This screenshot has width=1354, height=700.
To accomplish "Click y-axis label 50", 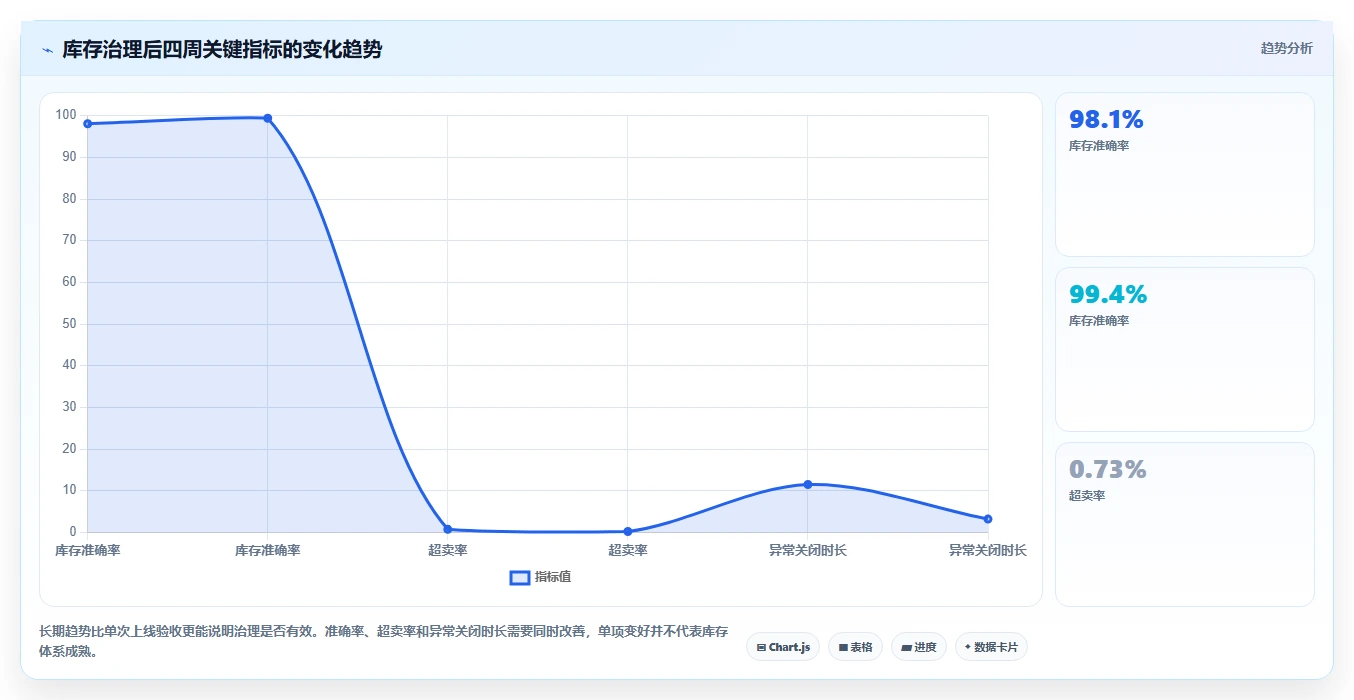I will tap(70, 324).
